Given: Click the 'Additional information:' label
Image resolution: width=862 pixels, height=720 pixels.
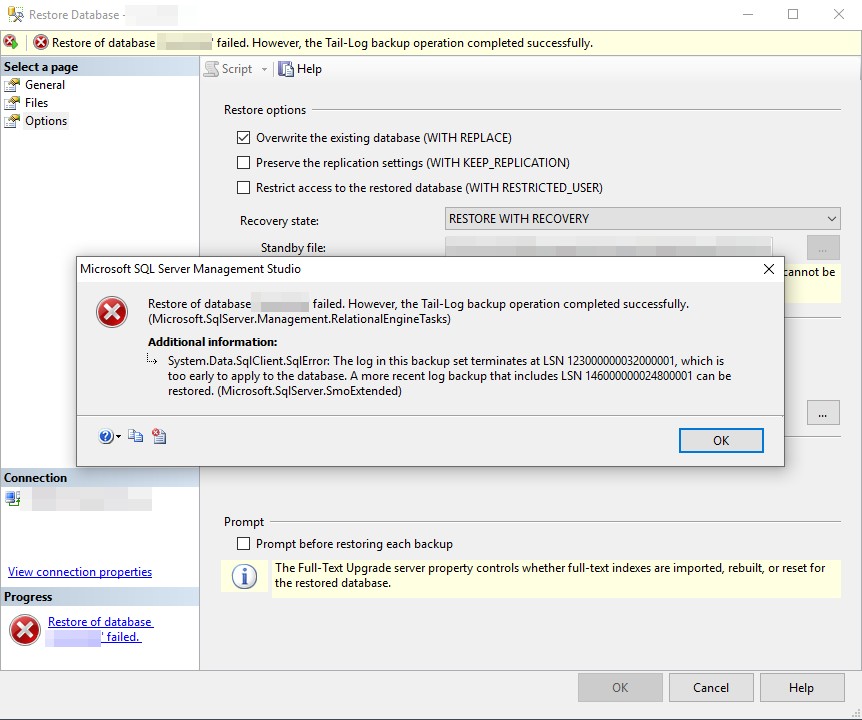Looking at the screenshot, I should coord(212,342).
